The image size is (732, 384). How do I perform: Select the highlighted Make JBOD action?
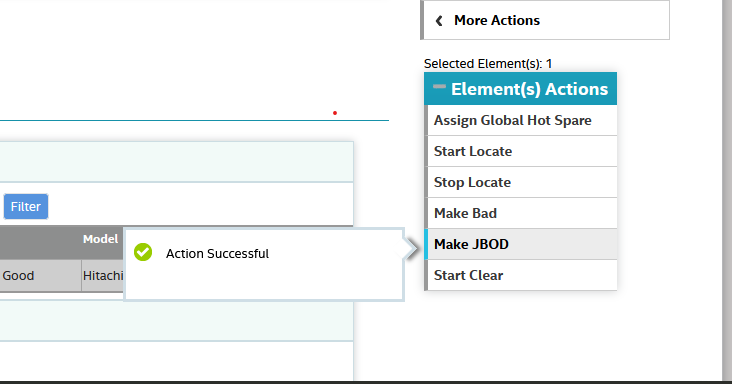[x=522, y=244]
